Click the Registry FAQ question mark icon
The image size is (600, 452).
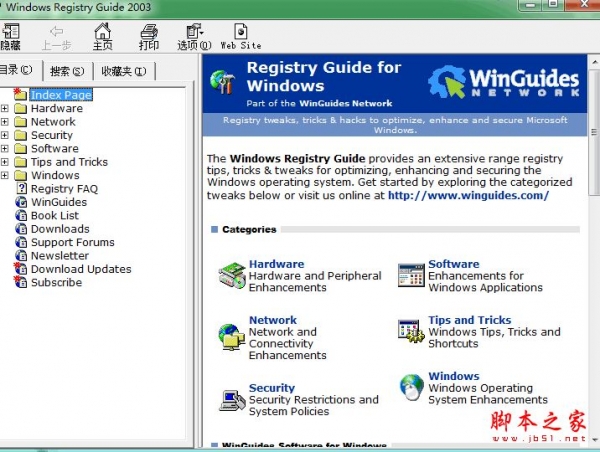(22, 188)
